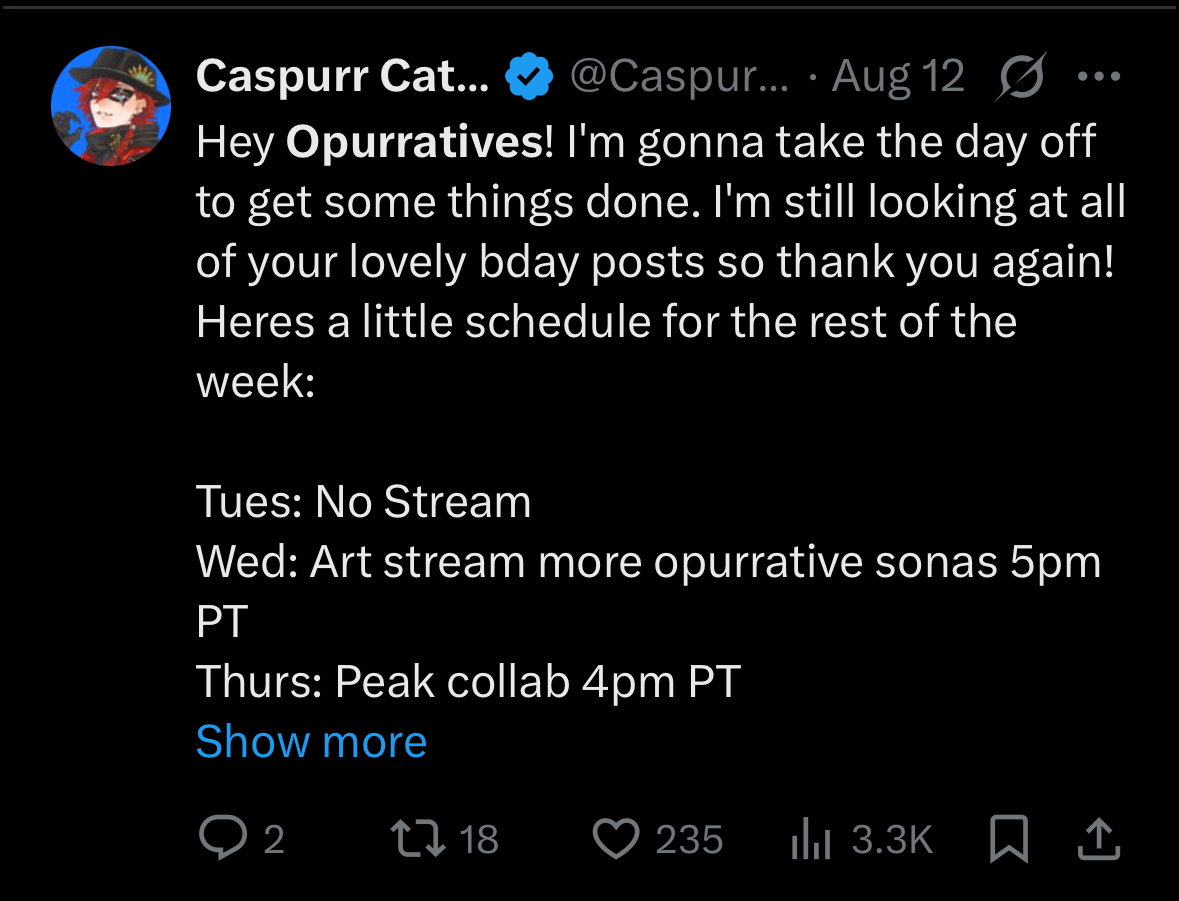Click the repost count of 18

(x=478, y=840)
